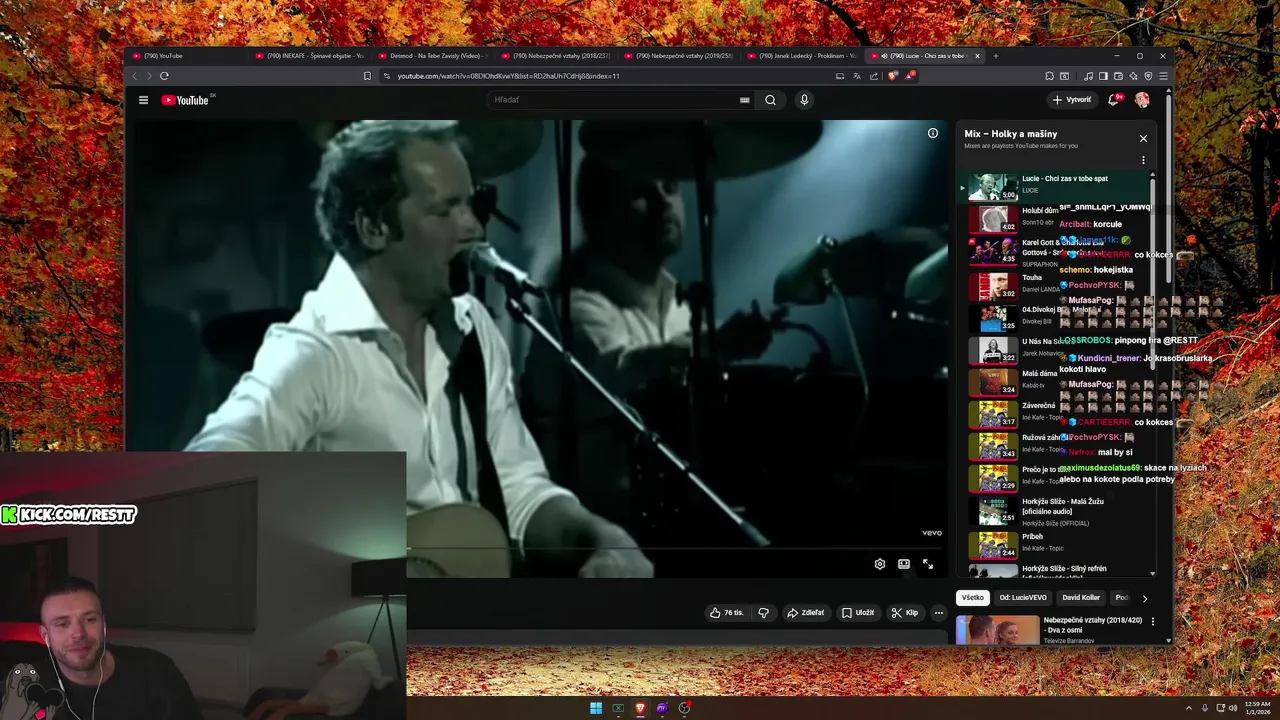Open the YouTube hamburger guide menu
This screenshot has width=1280, height=720.
coord(143,100)
